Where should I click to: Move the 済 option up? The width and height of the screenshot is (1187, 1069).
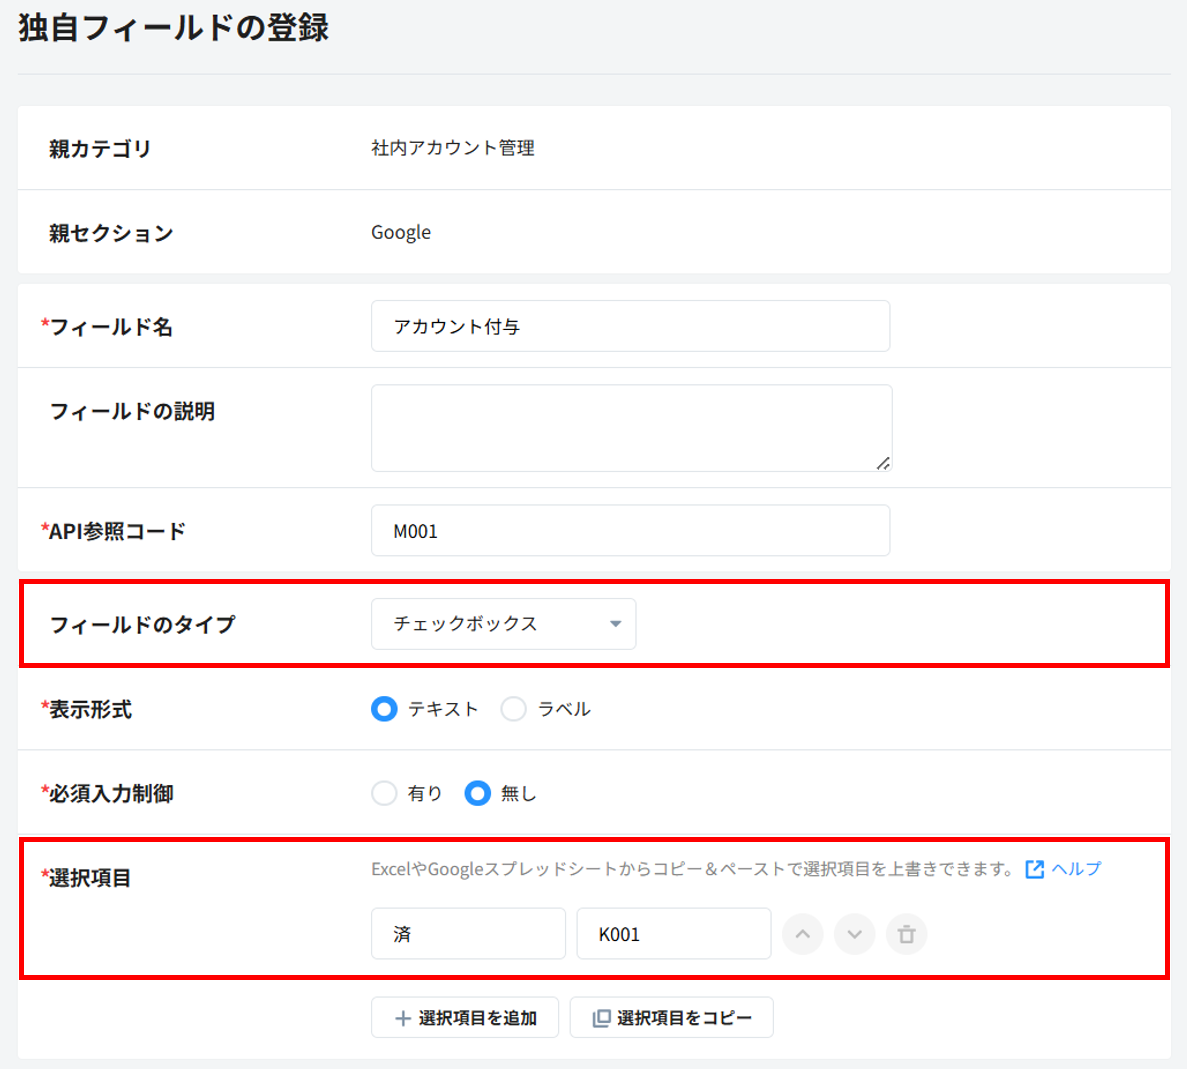point(802,934)
